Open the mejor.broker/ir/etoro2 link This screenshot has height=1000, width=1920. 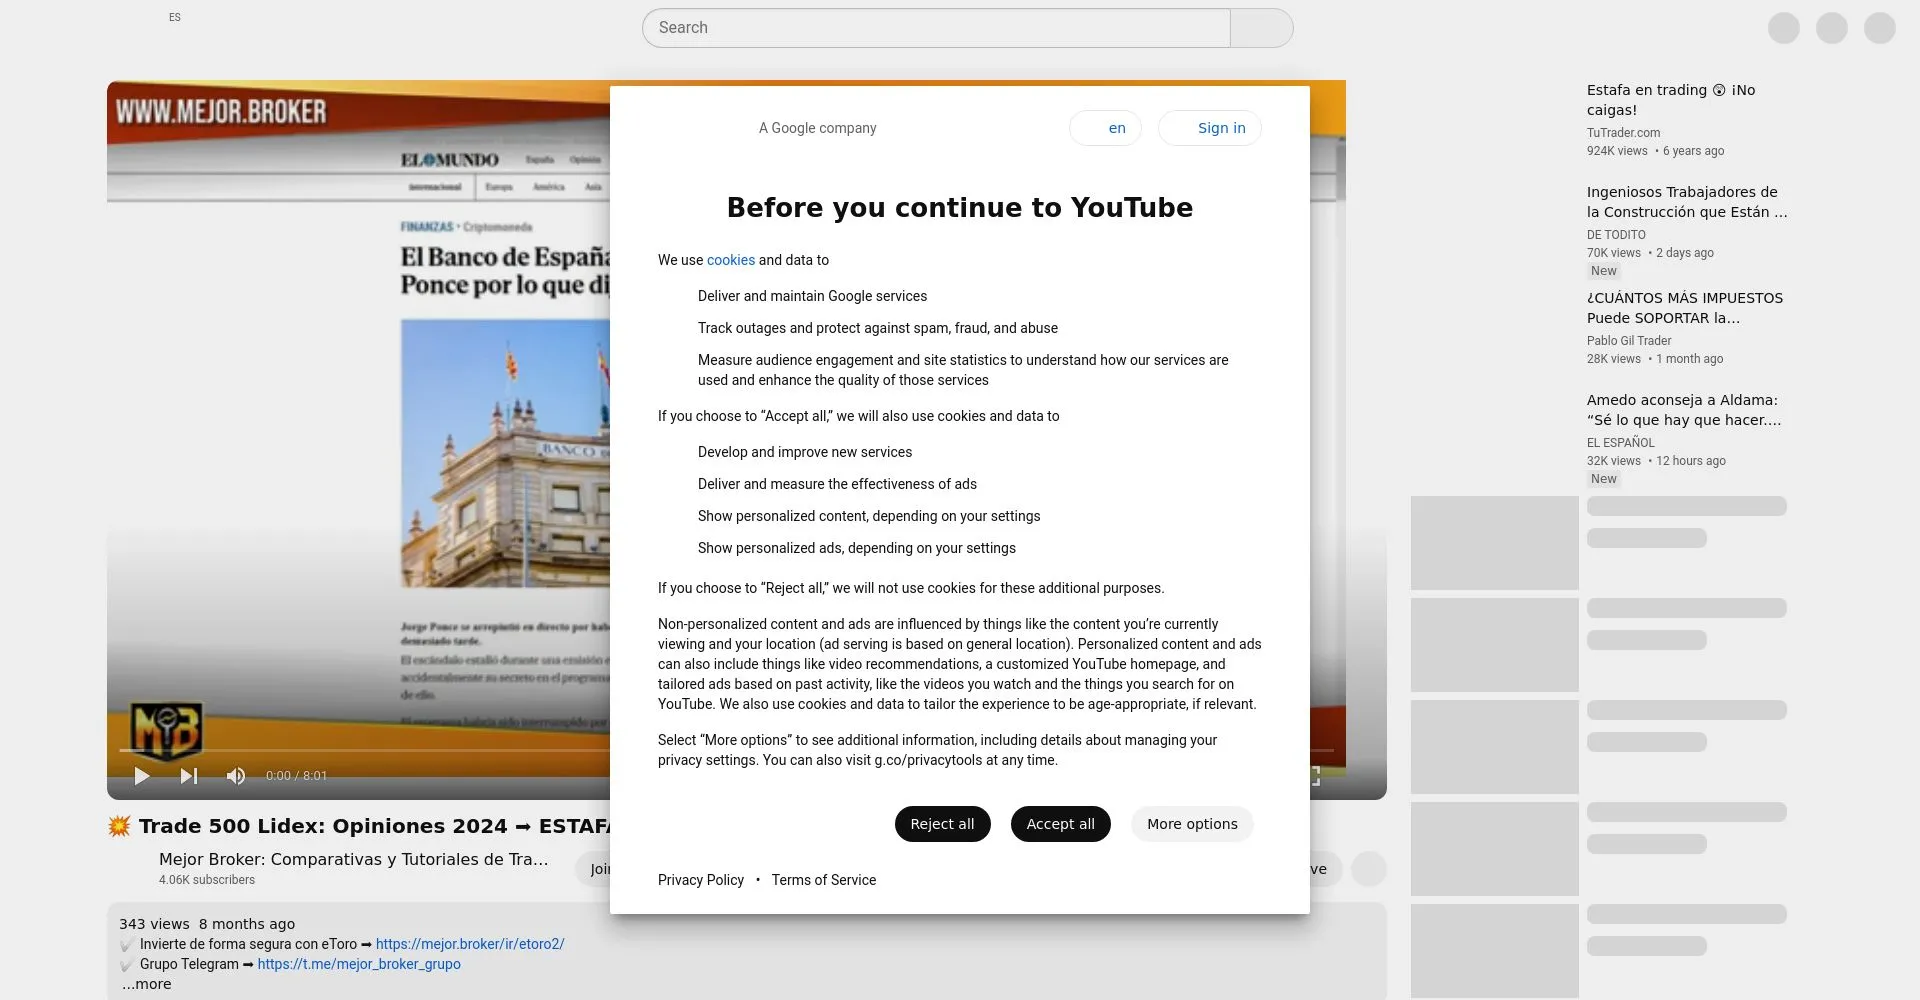[470, 944]
